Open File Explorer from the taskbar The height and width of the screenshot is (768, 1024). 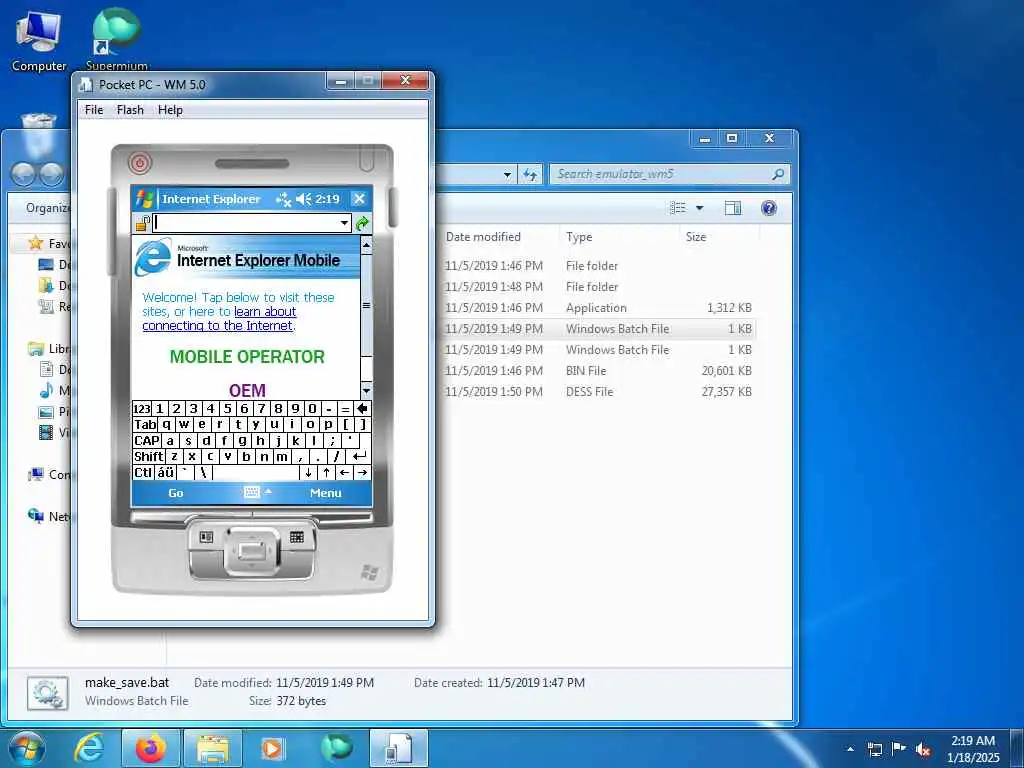212,748
